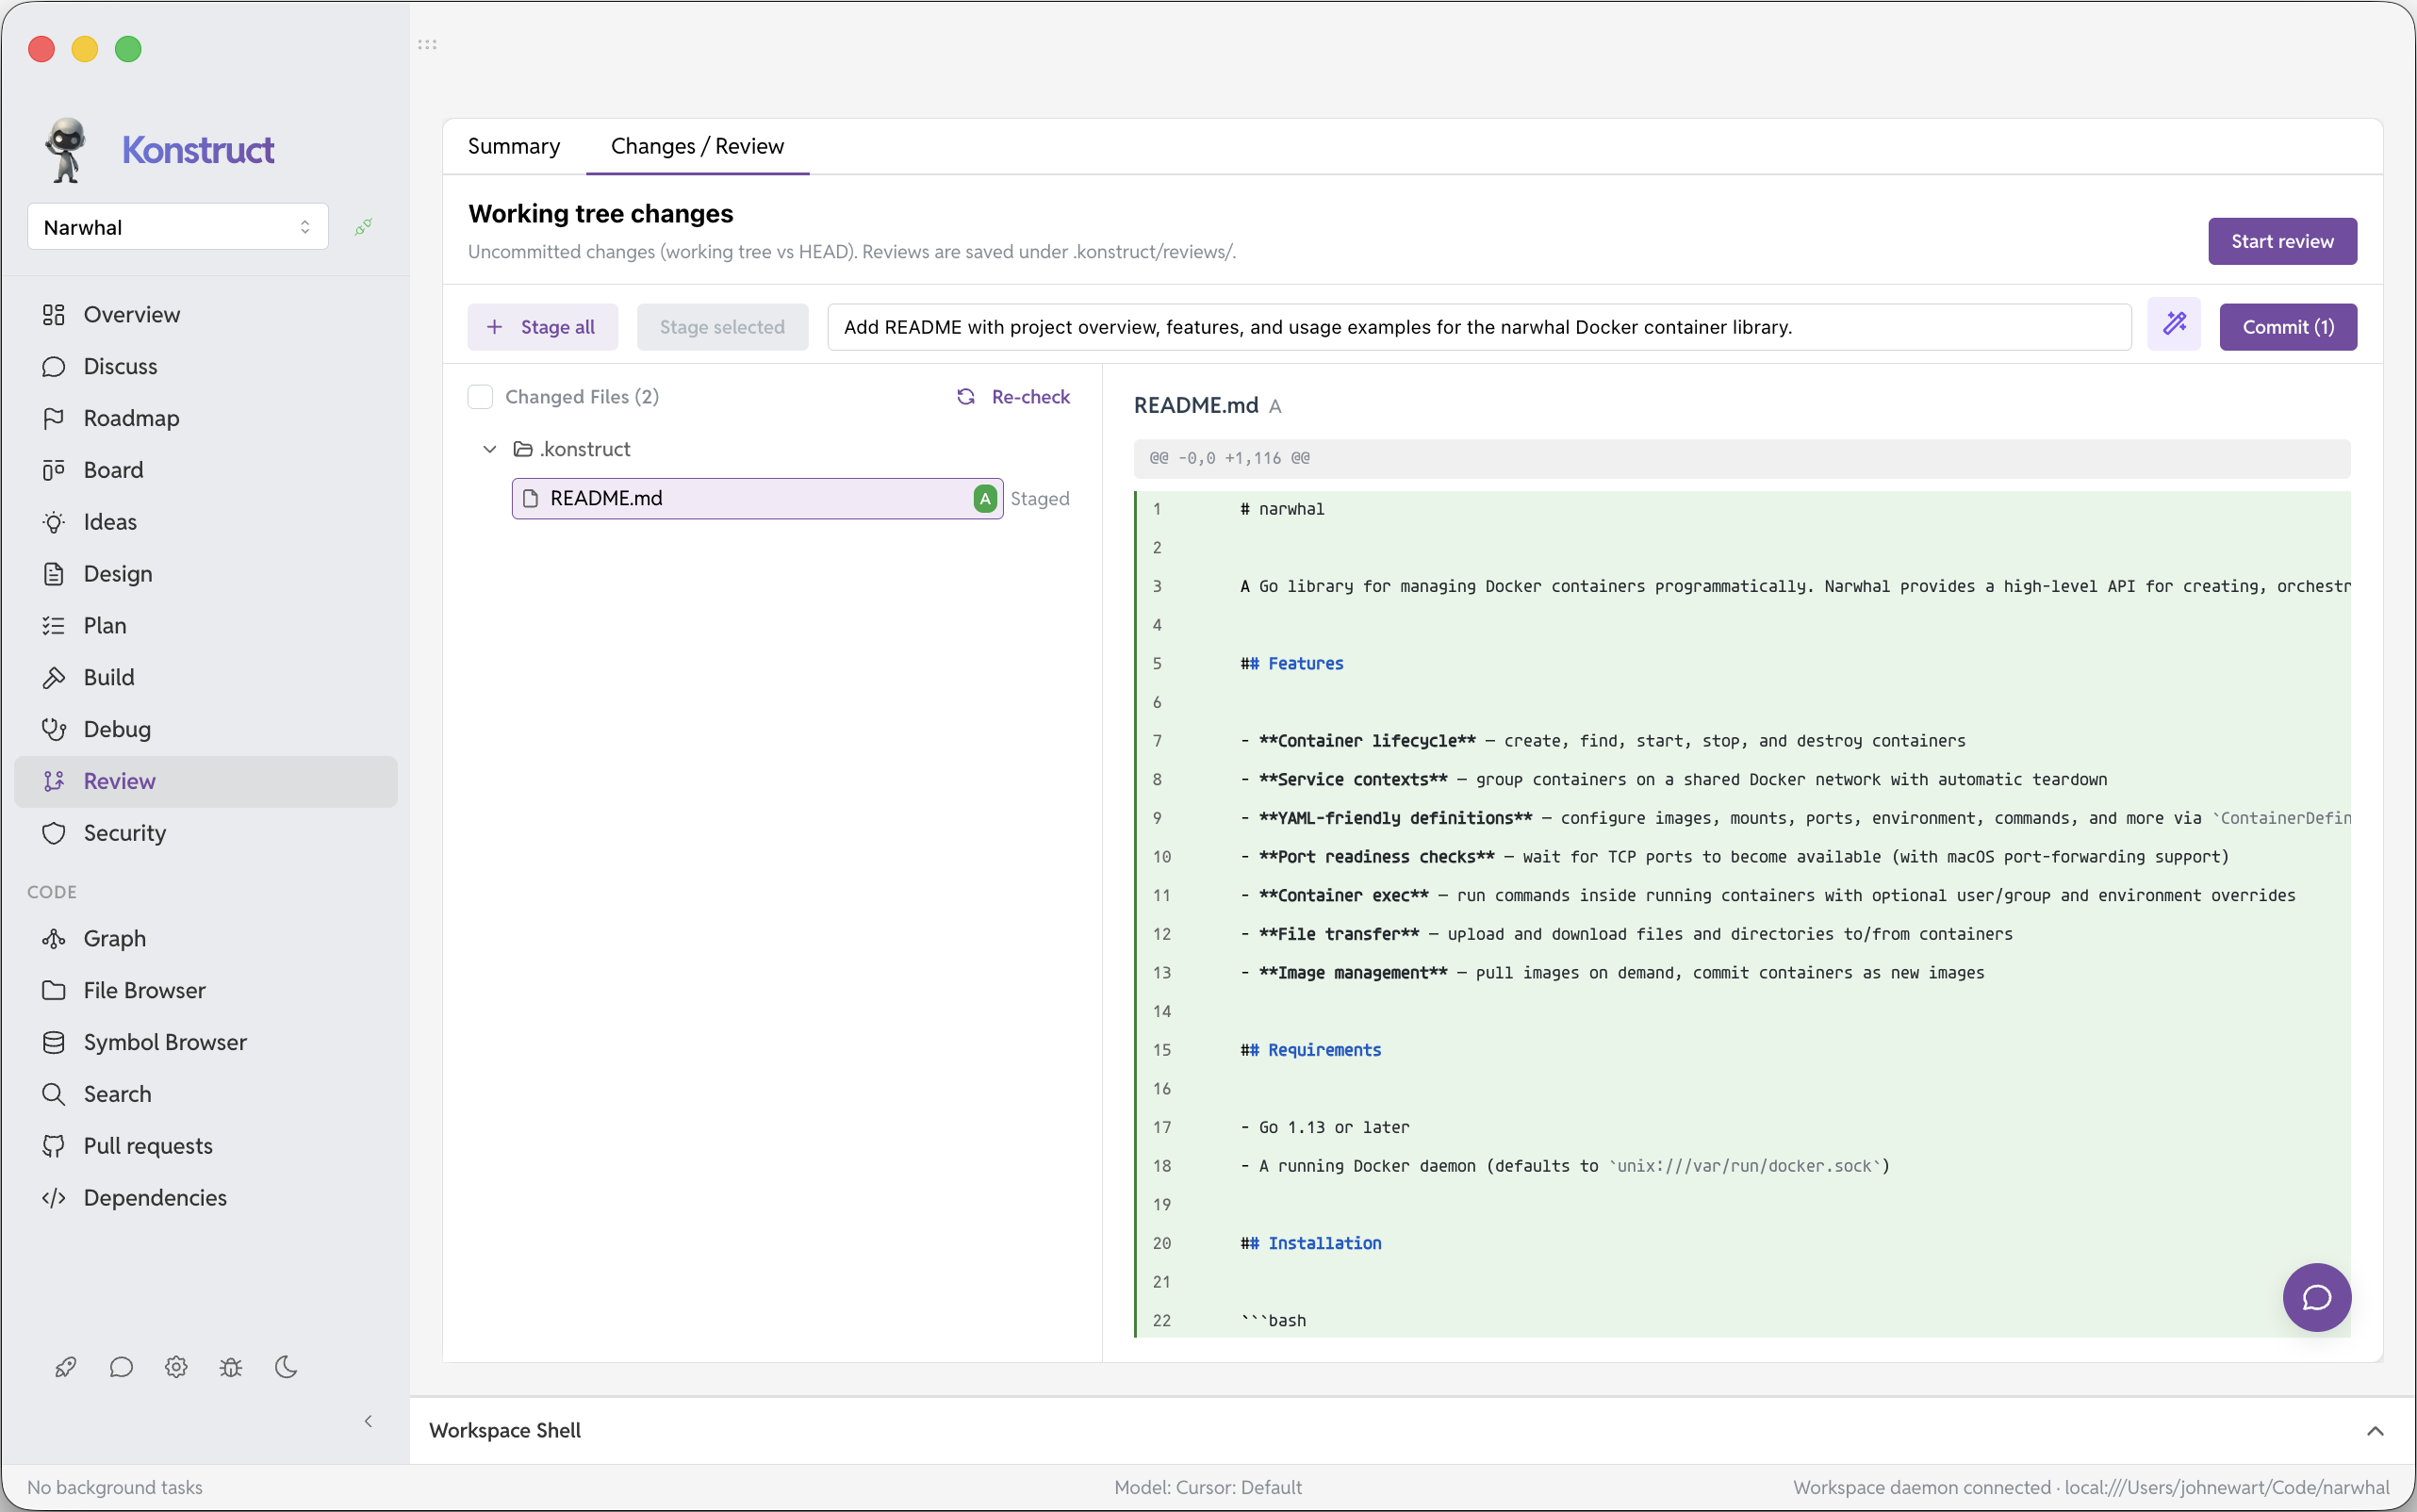Screen dimensions: 2417x1512
Task: Open the Board view
Action: click(206, 470)
